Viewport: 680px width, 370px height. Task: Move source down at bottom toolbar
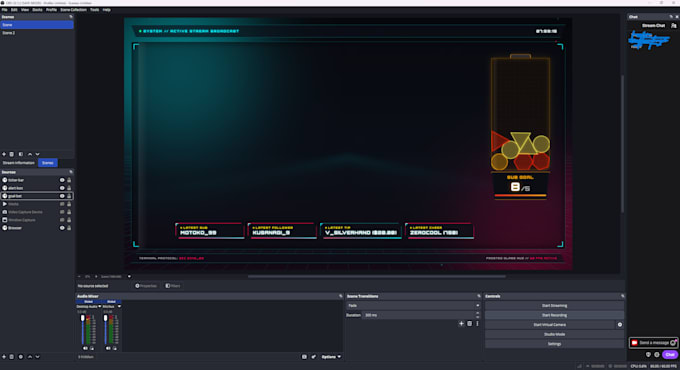pyautogui.click(x=37, y=357)
